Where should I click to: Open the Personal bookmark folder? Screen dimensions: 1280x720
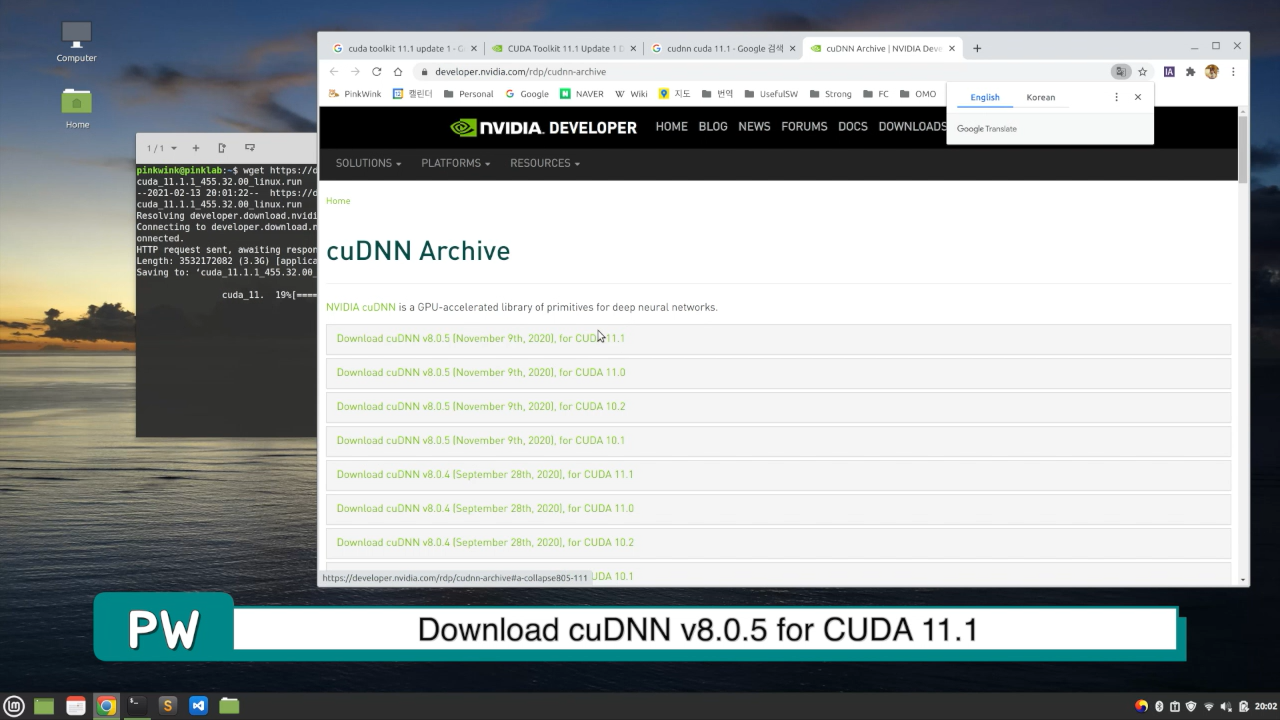tap(468, 94)
